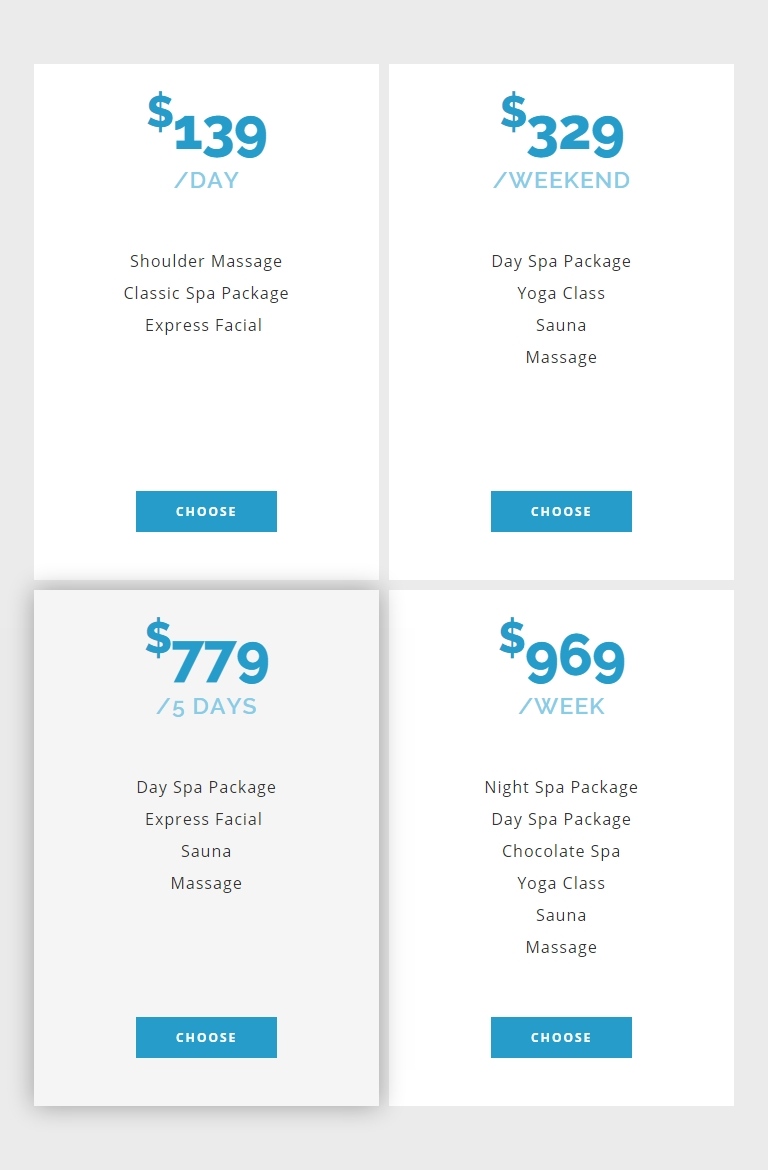Click Express Facial in the $139 plan

coord(204,325)
